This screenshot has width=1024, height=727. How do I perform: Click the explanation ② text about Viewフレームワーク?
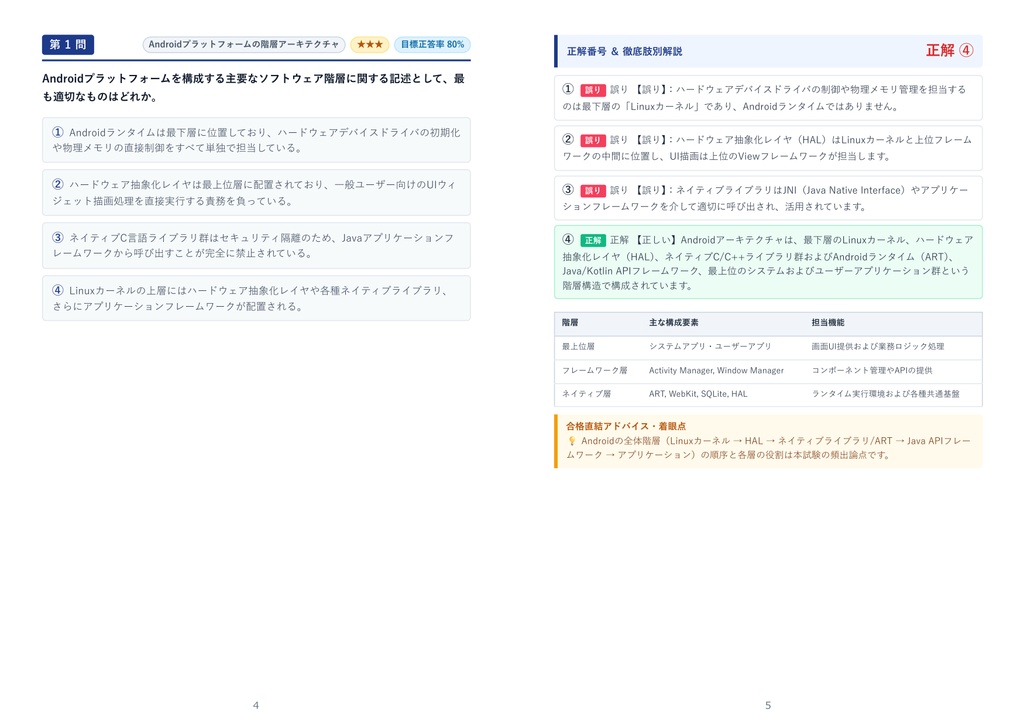click(x=767, y=148)
